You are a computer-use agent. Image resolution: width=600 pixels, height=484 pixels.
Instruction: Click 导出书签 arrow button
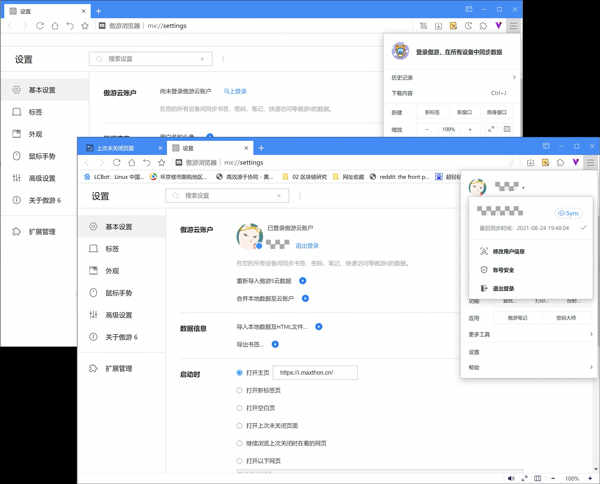[275, 344]
